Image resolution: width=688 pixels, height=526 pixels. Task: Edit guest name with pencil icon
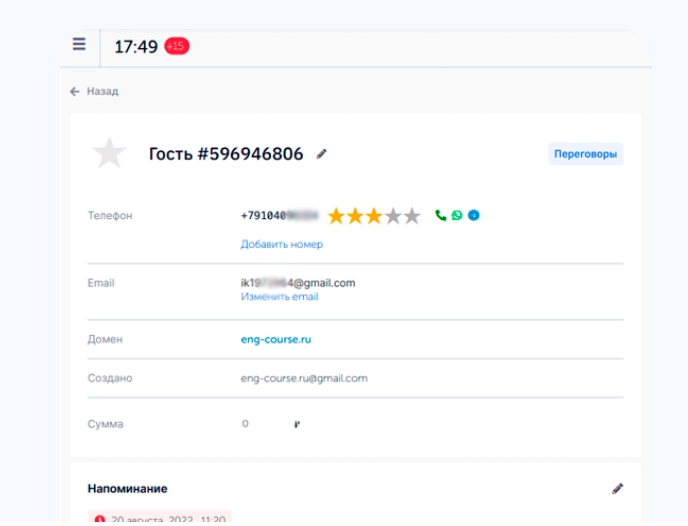[x=321, y=154]
